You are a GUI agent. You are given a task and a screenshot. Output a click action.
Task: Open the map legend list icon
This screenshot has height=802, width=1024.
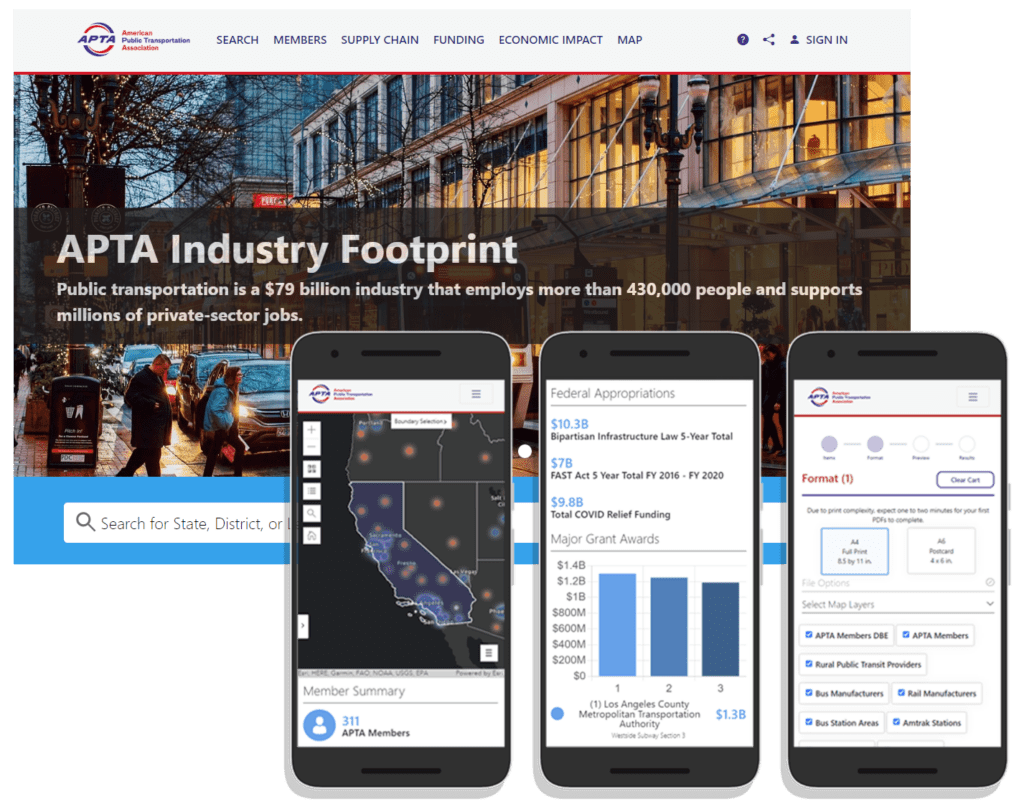[311, 491]
